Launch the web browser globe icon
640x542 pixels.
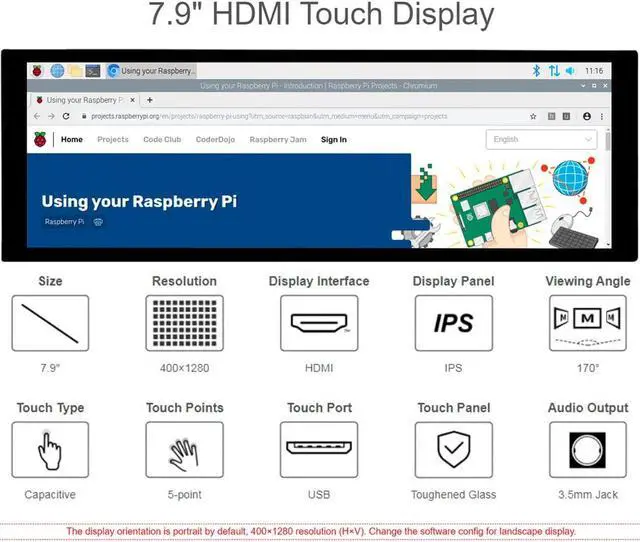coord(57,71)
